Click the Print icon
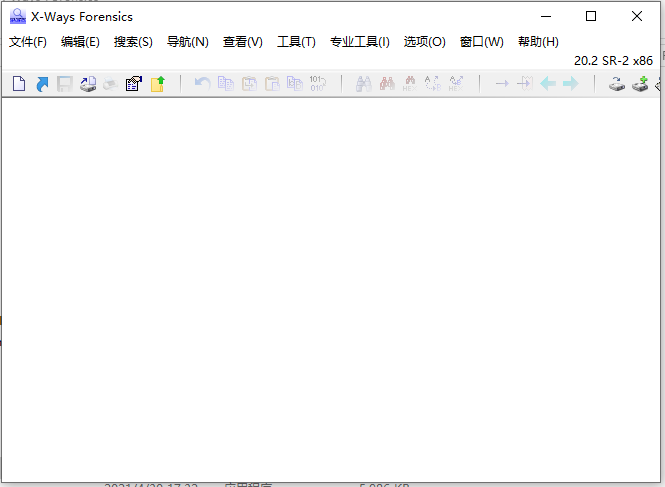 coord(111,84)
